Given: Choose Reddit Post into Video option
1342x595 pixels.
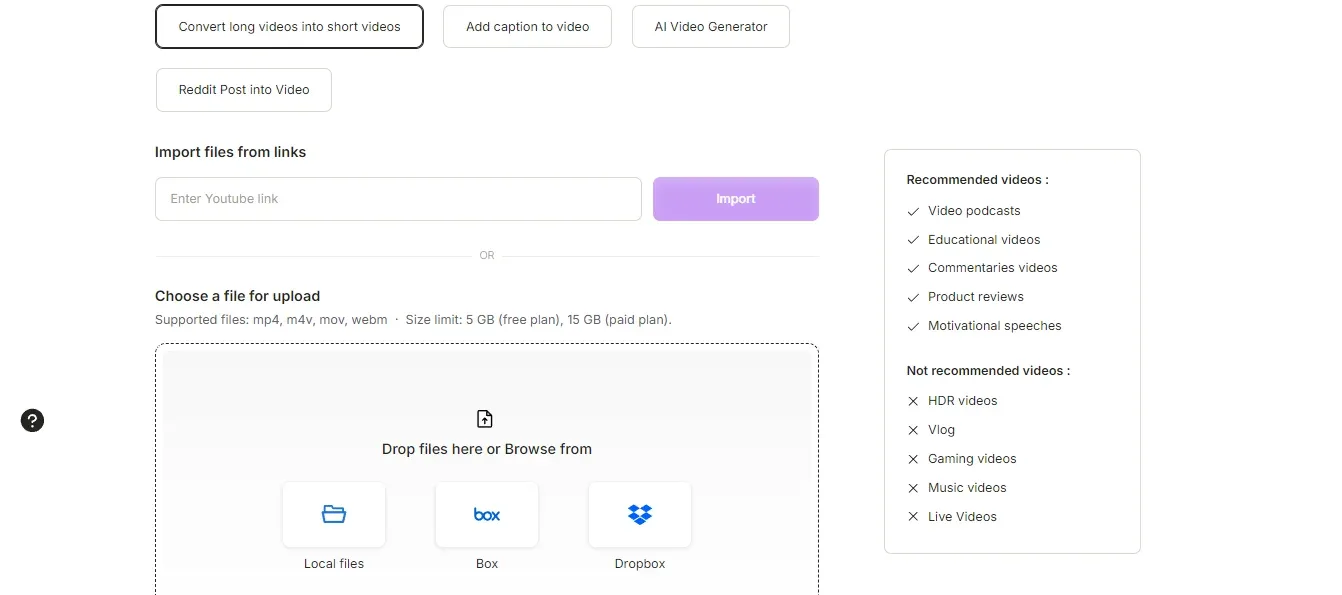Looking at the screenshot, I should [x=244, y=90].
